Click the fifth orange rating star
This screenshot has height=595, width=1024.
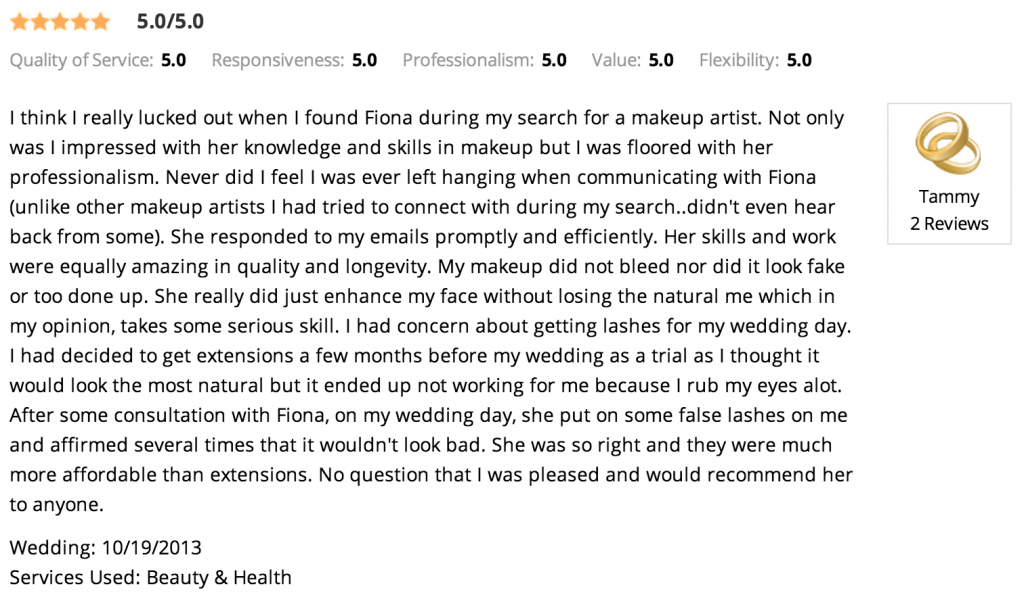(x=101, y=22)
